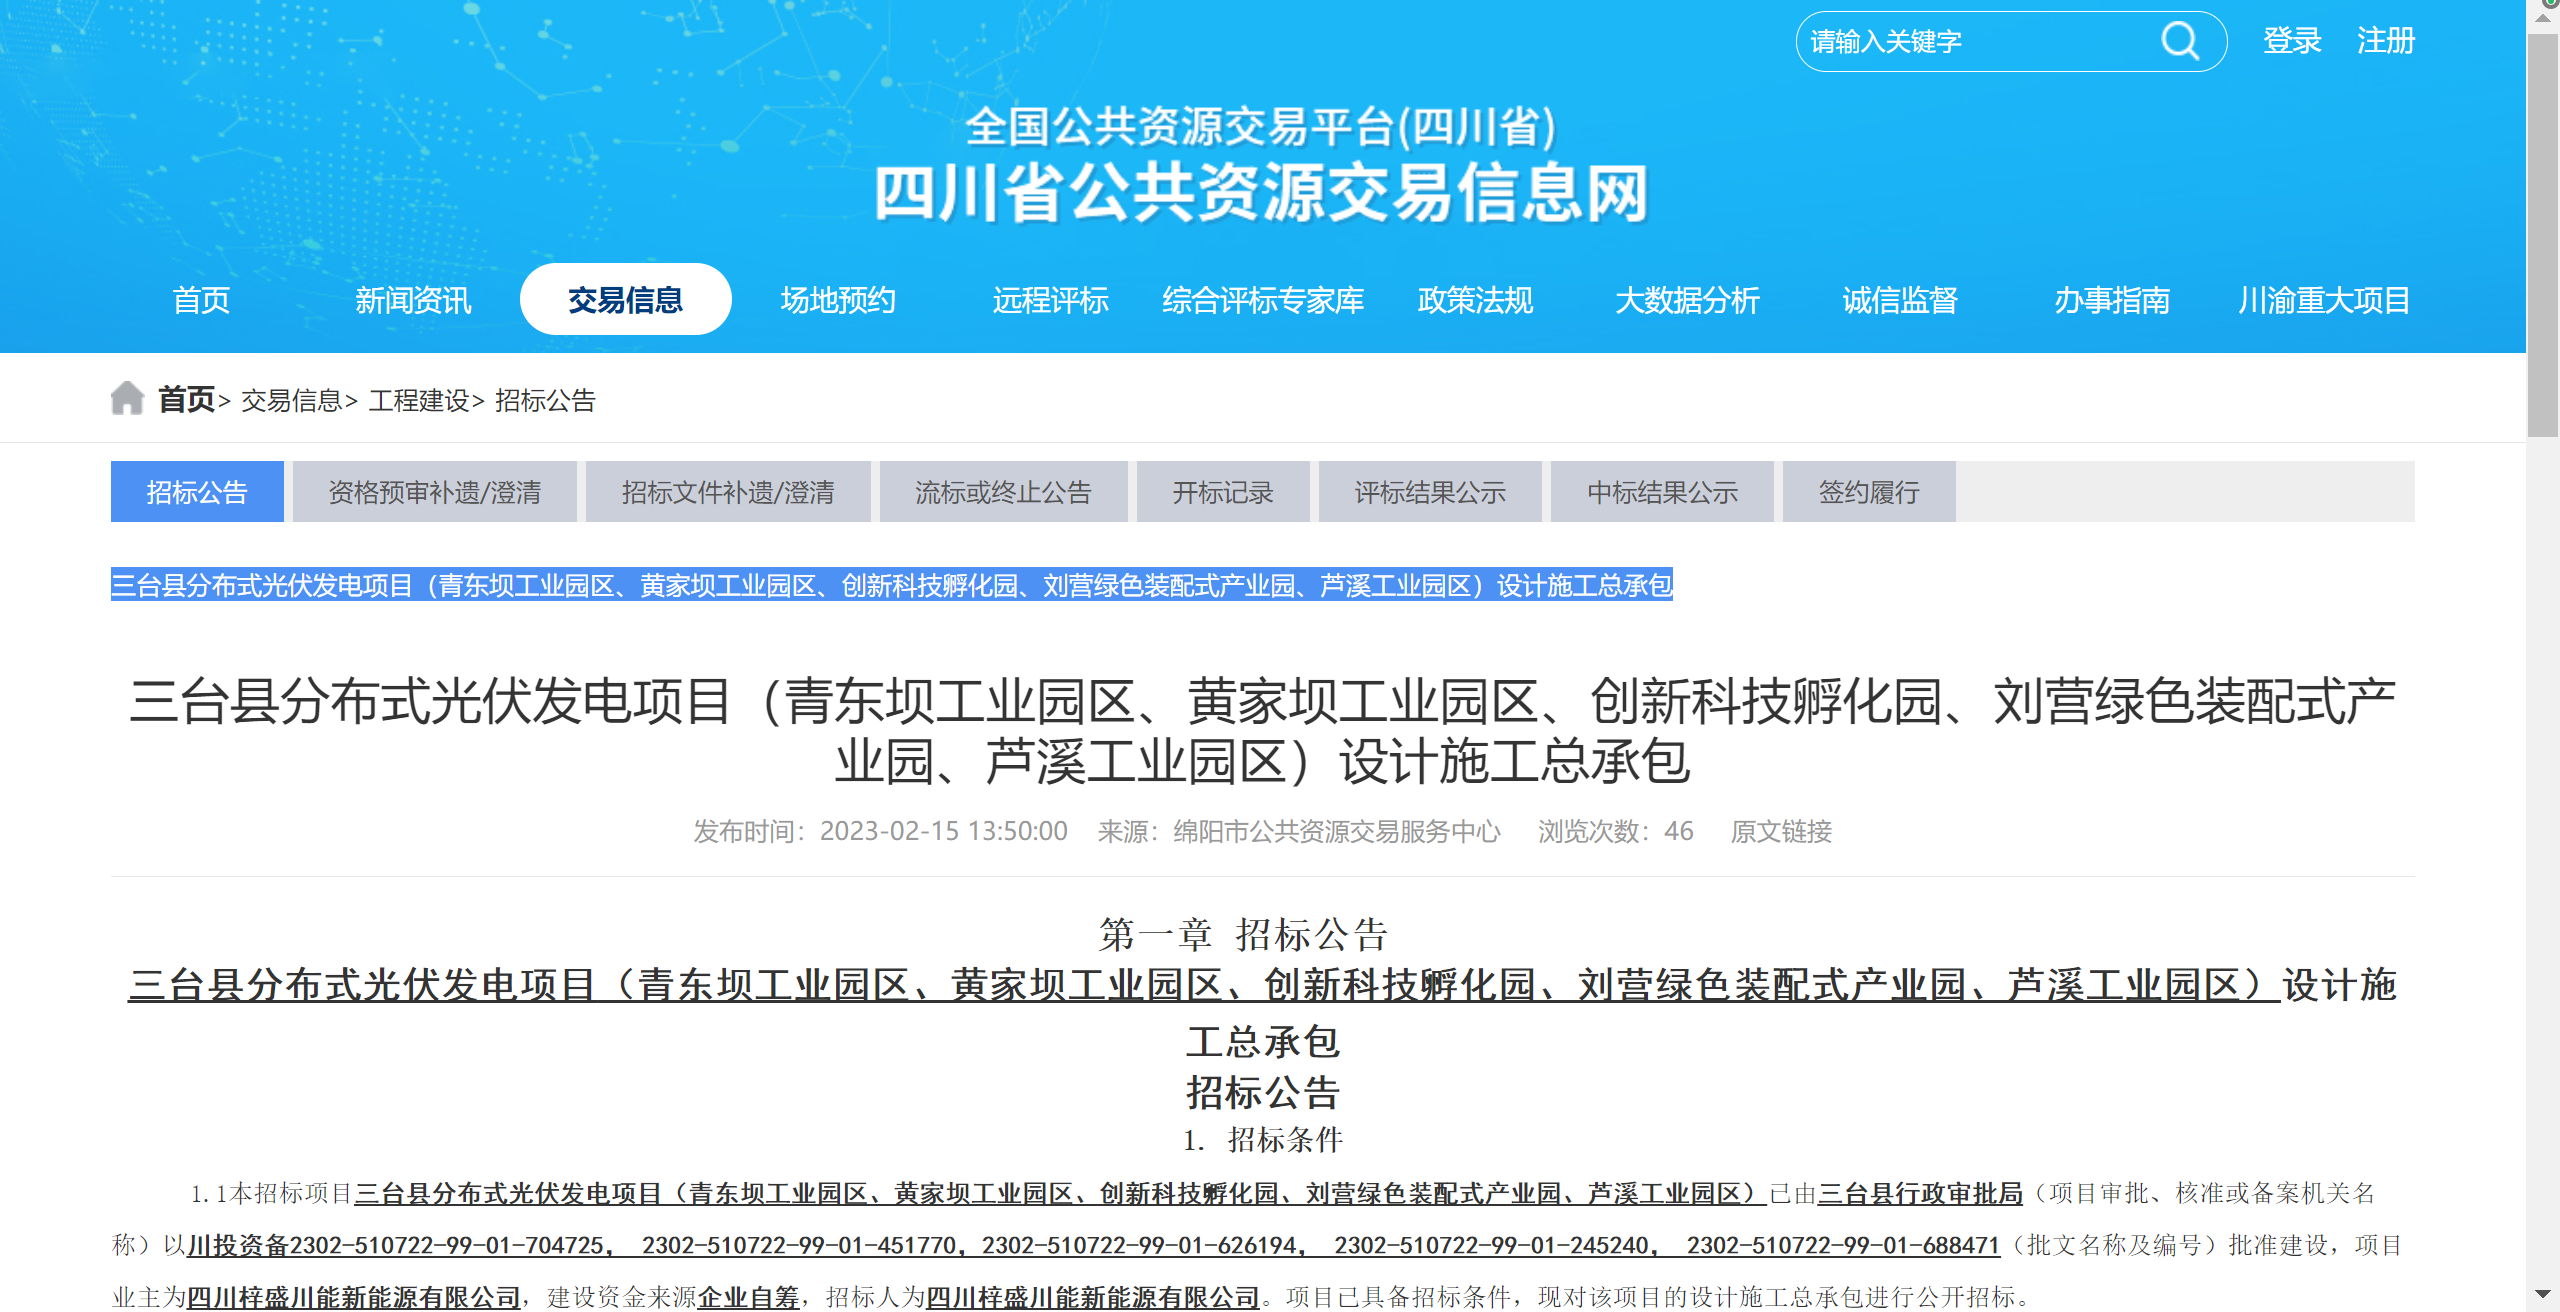Click the home icon in breadcrumb
The width and height of the screenshot is (2560, 1312).
click(127, 399)
